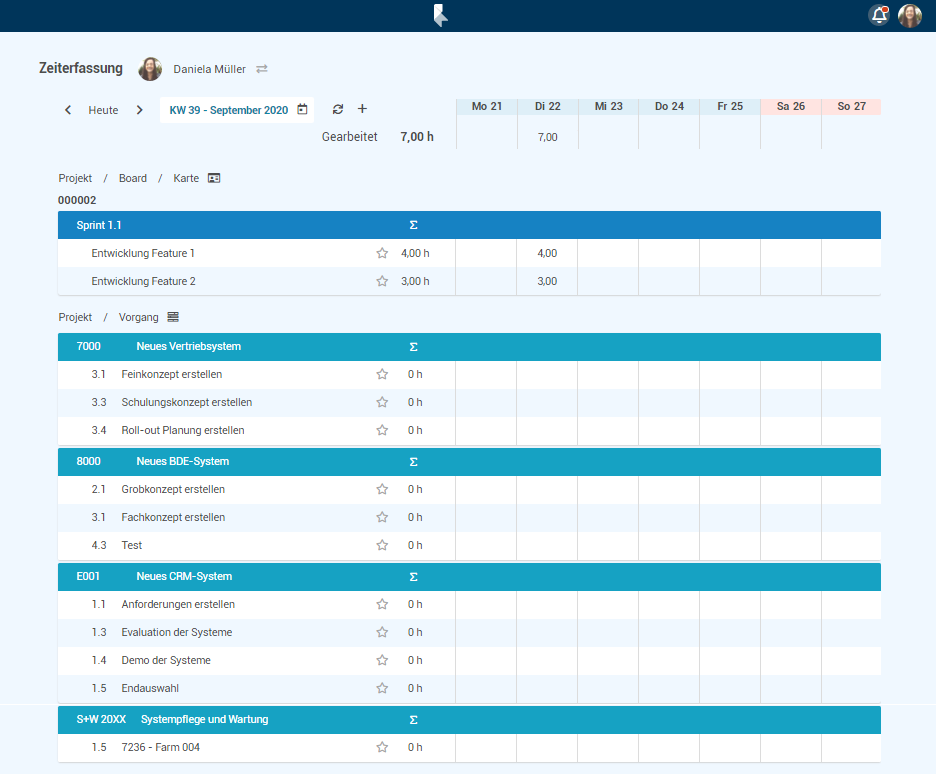936x774 pixels.
Task: Advance to next week with right chevron
Action: [140, 110]
